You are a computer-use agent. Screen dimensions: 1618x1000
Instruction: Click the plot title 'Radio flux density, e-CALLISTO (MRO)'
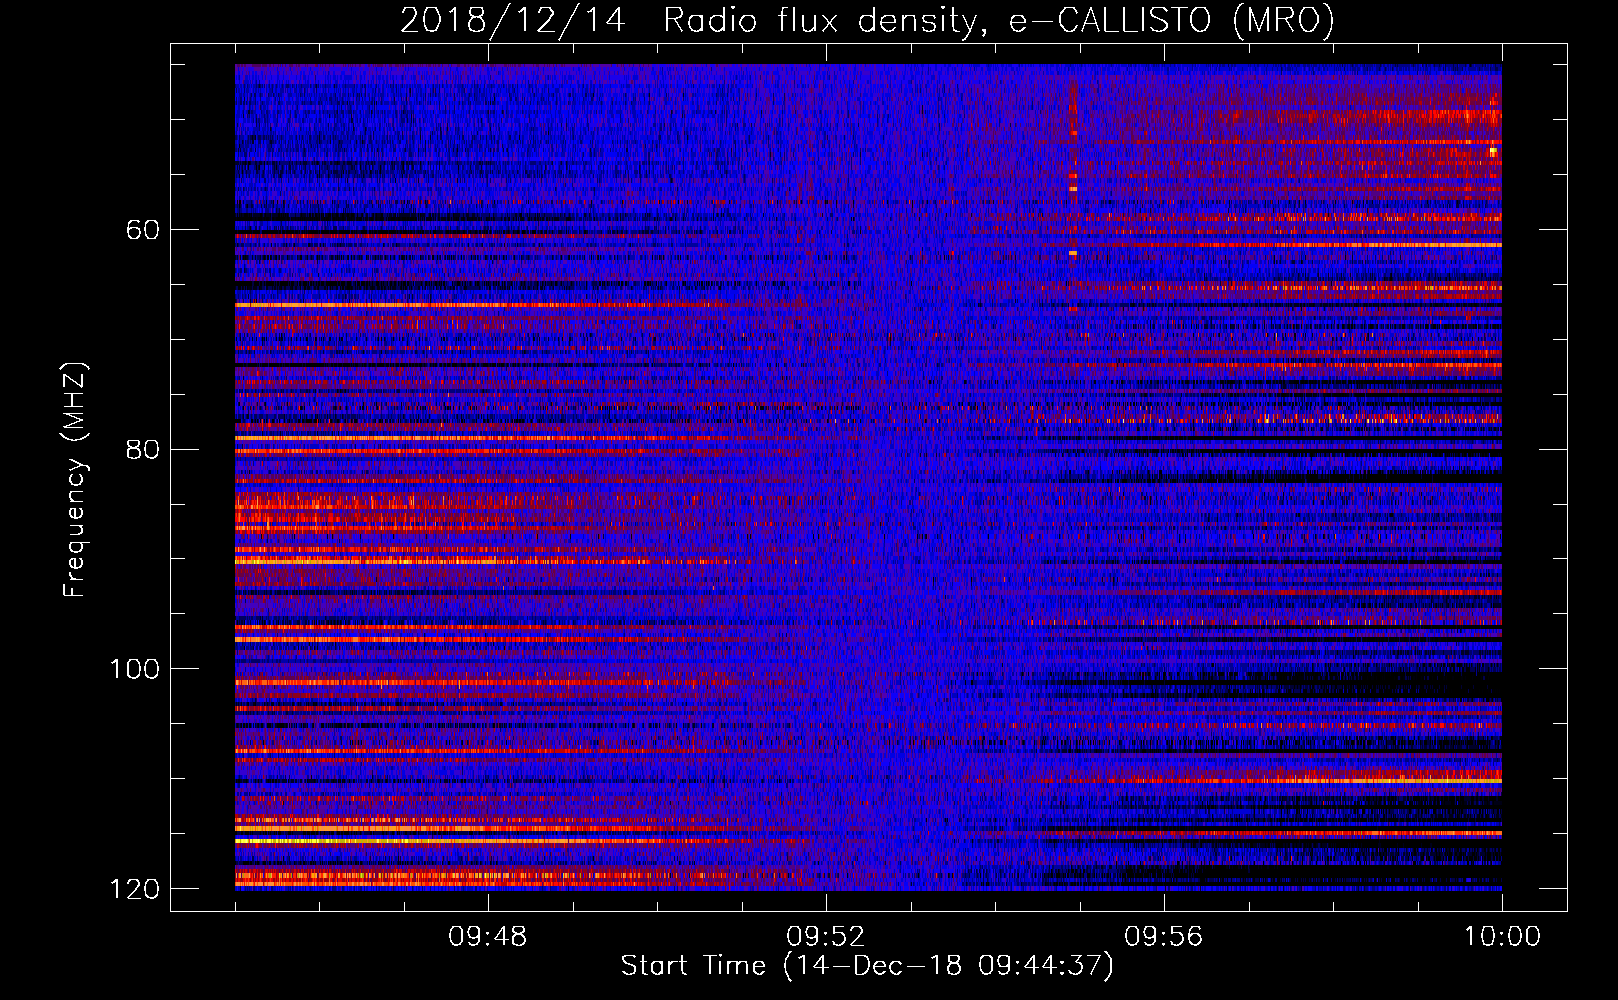(x=999, y=20)
